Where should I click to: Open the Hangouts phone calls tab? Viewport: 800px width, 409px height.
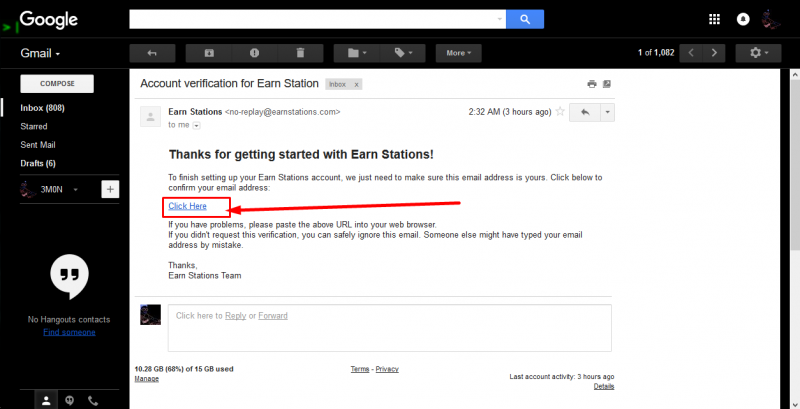(x=93, y=400)
